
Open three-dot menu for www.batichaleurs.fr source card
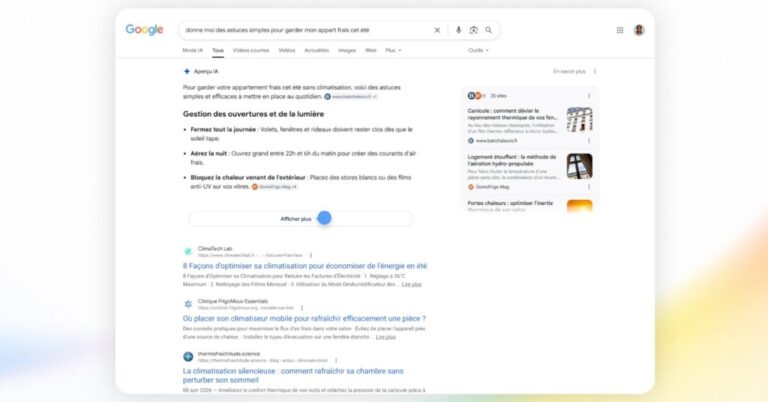(x=589, y=141)
